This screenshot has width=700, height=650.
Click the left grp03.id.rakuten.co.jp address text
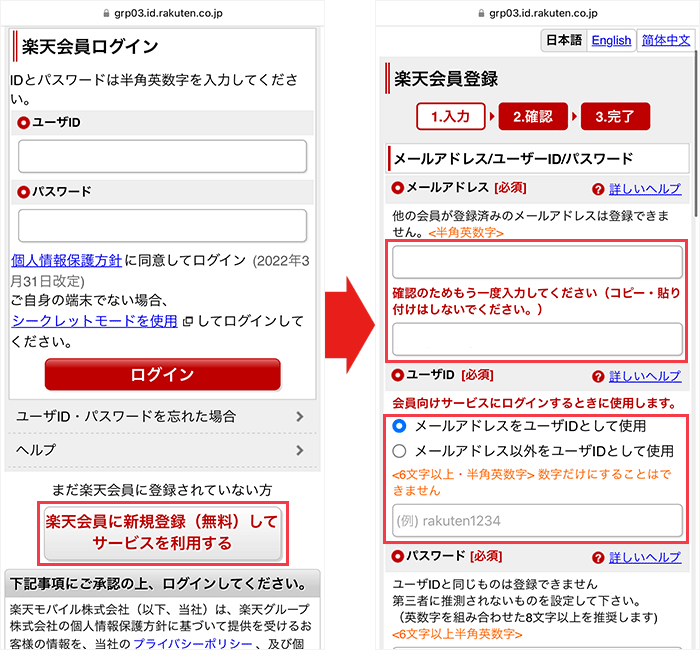coord(168,13)
